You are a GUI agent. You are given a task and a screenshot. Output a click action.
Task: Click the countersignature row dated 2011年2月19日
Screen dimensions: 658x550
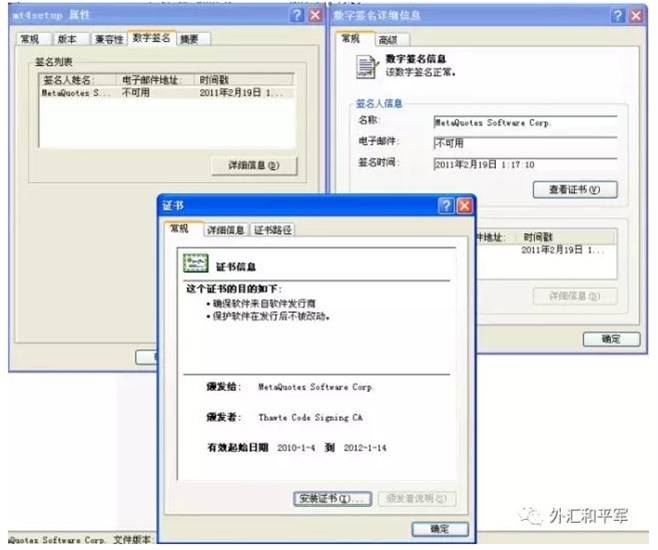coord(546,250)
